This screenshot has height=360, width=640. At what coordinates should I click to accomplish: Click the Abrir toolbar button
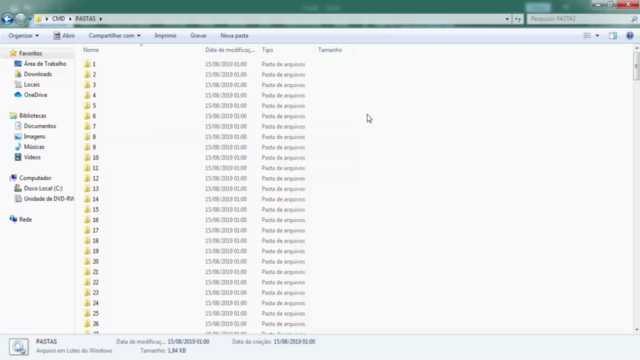tap(64, 36)
